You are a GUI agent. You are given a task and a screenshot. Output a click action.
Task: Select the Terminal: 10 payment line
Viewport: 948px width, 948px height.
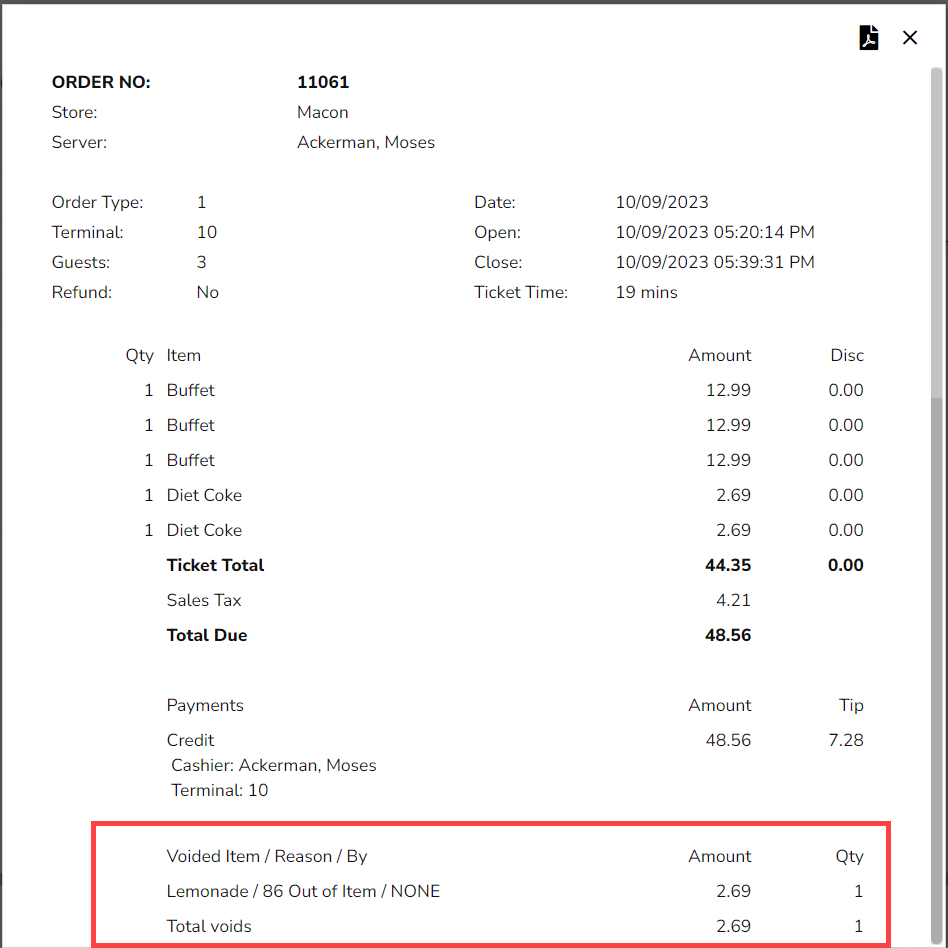tap(219, 790)
